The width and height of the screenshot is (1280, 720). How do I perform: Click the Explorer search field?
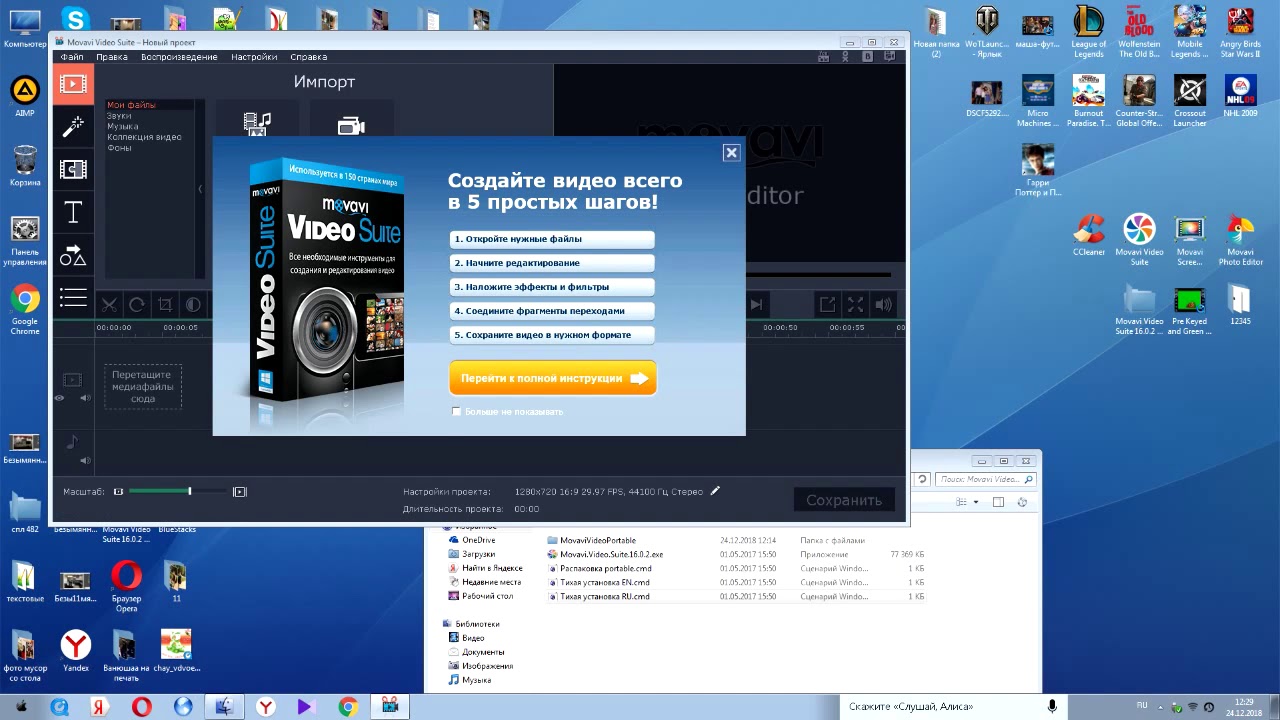point(986,480)
